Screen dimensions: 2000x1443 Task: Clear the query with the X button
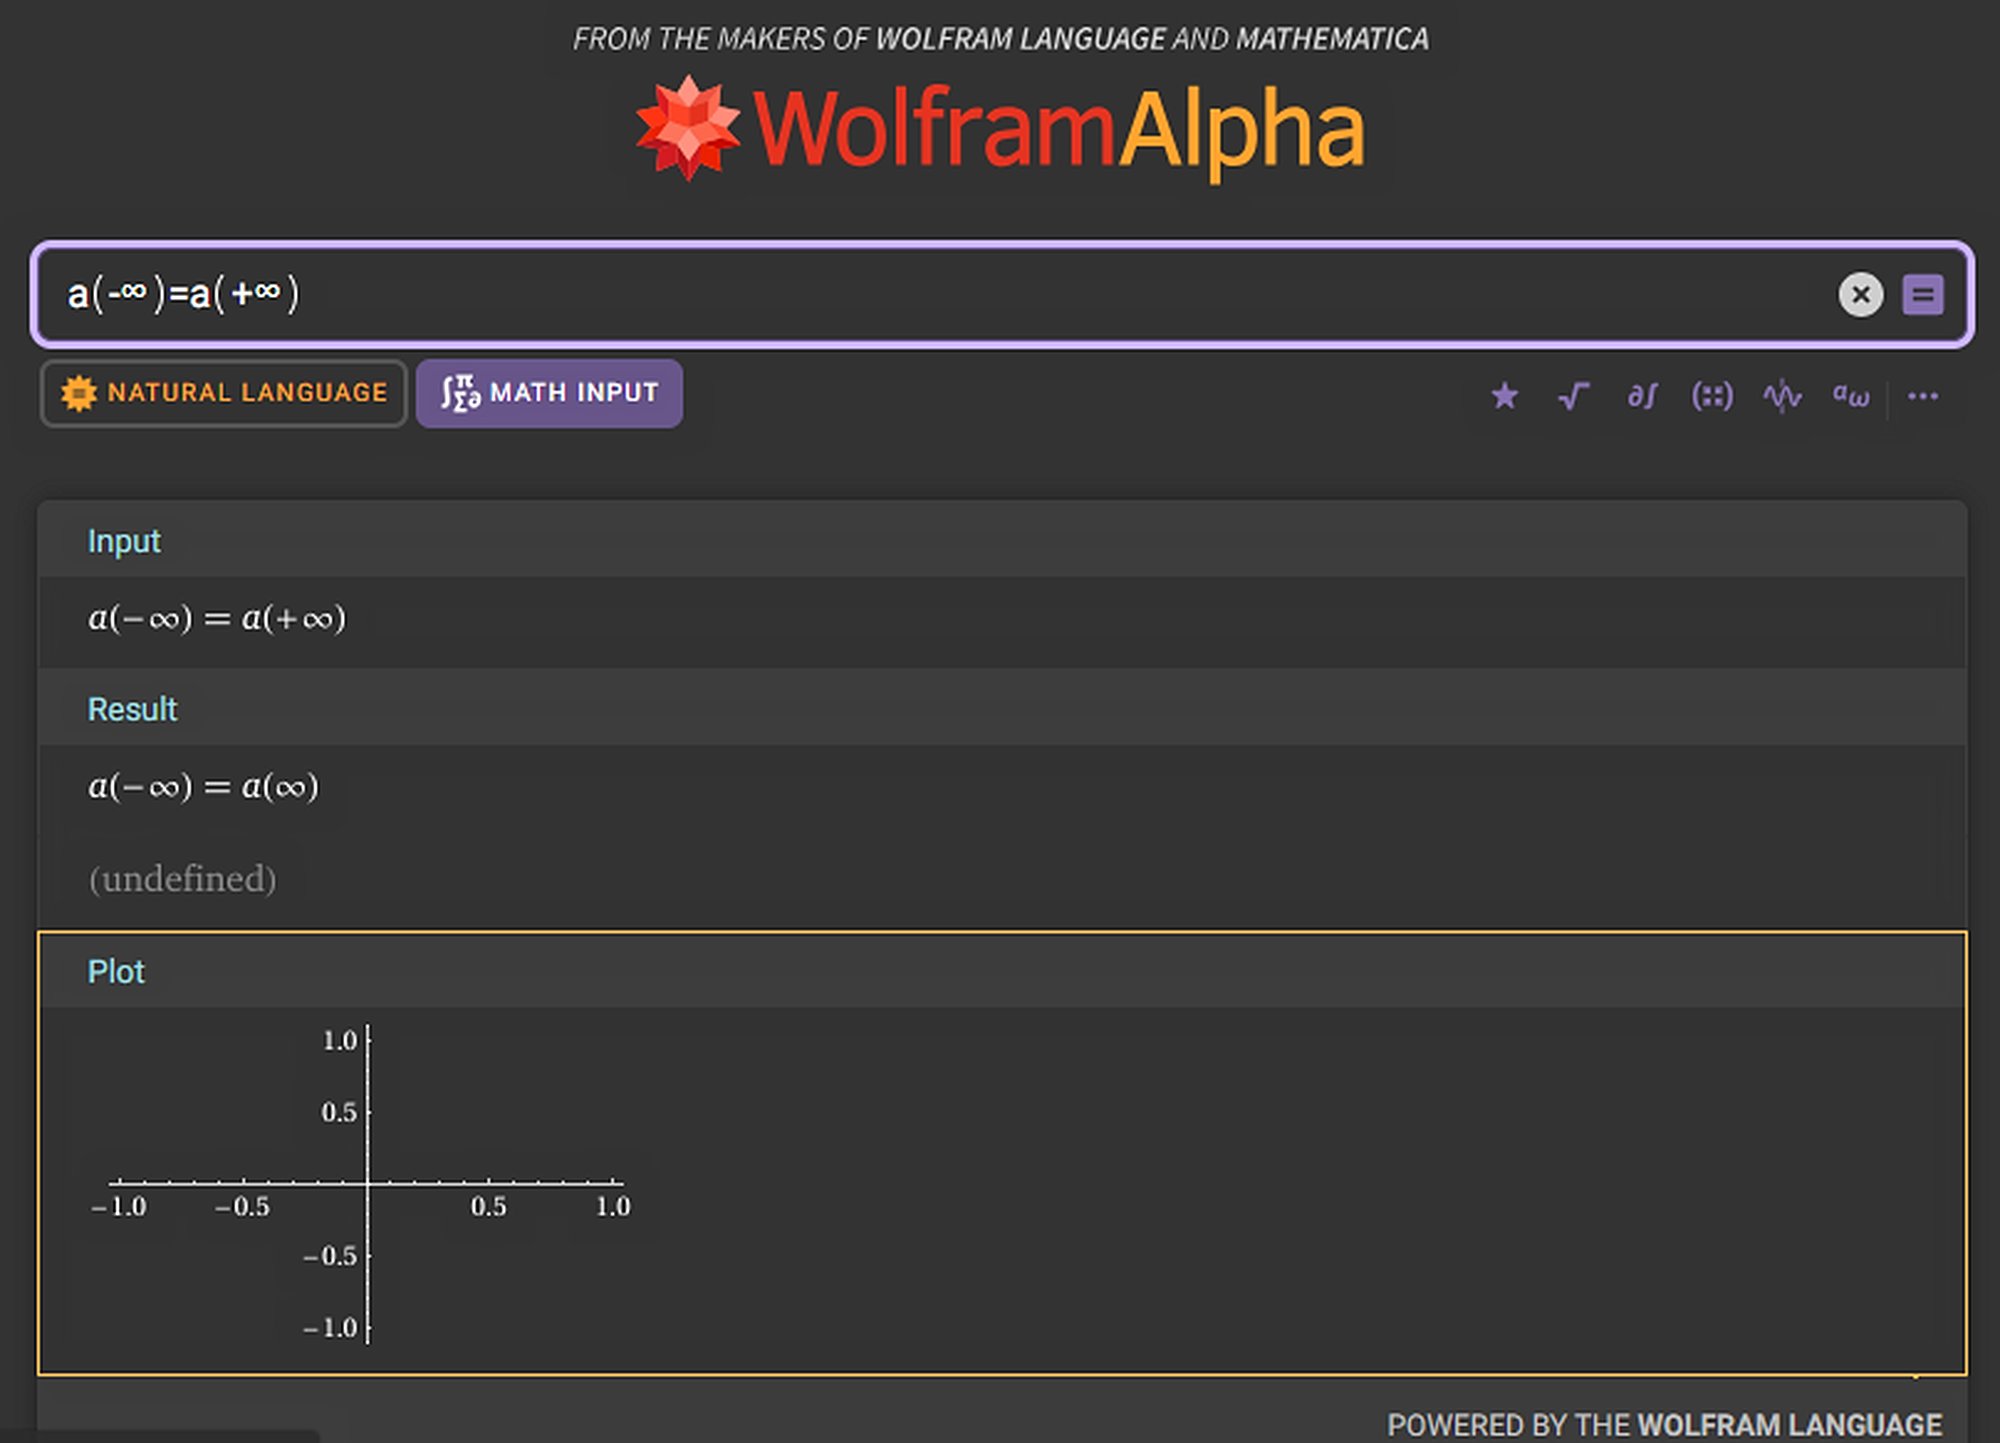[1860, 295]
